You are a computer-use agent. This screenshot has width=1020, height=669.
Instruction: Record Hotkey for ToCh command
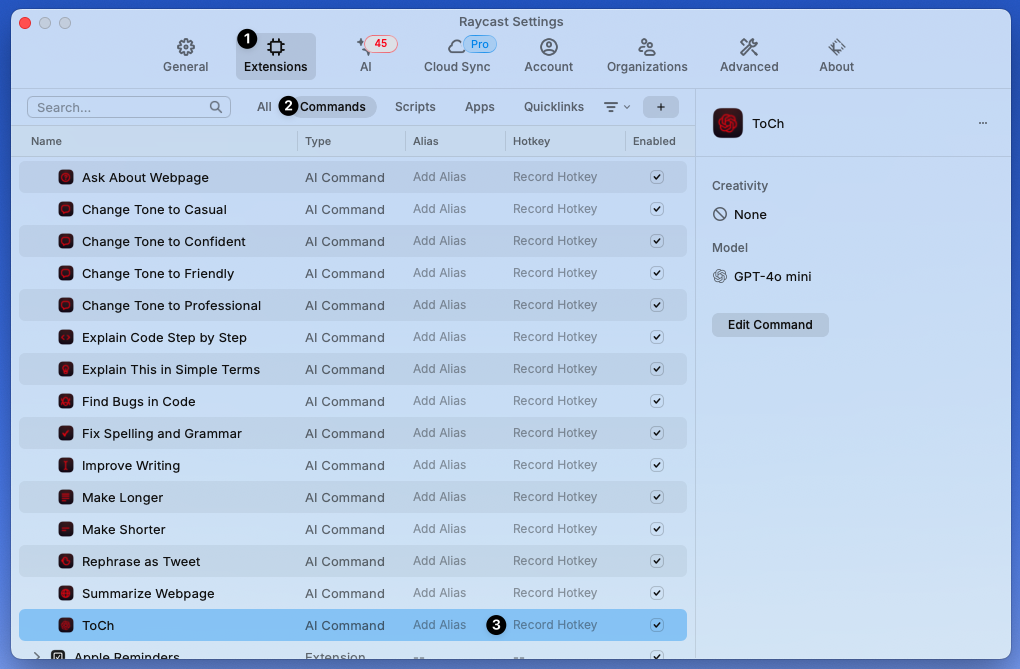555,625
